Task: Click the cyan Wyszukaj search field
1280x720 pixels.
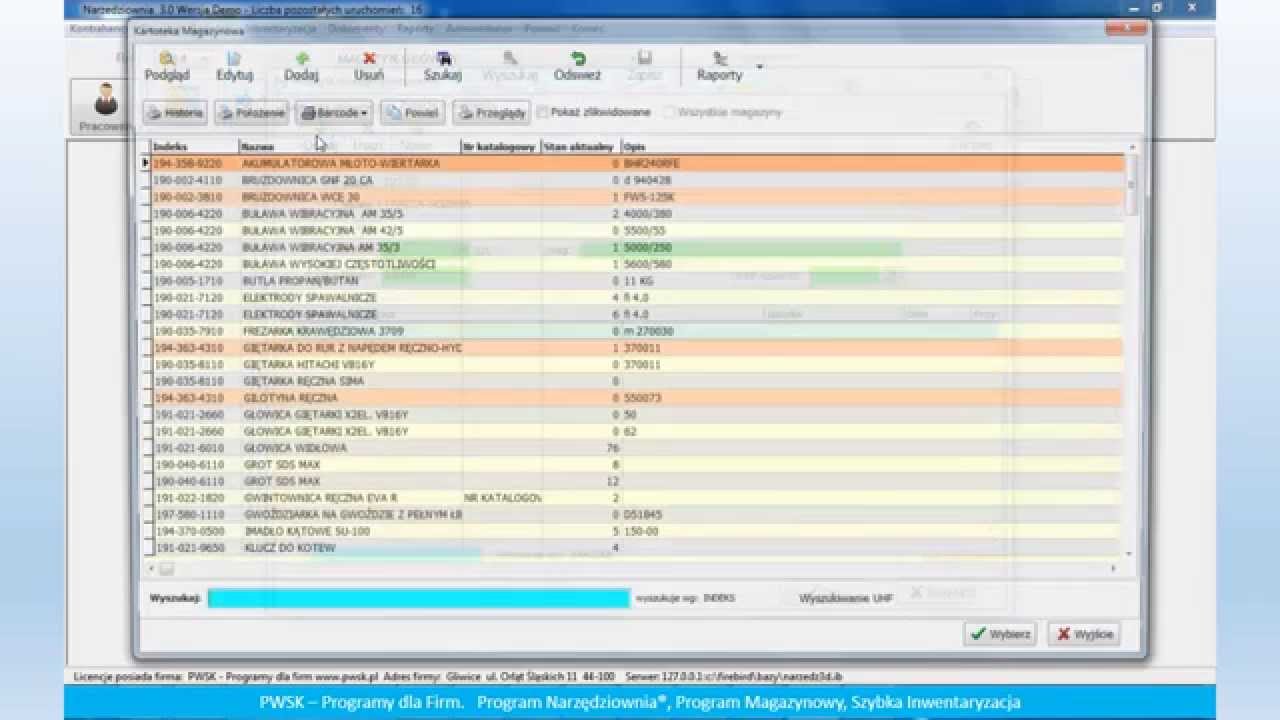Action: [419, 598]
